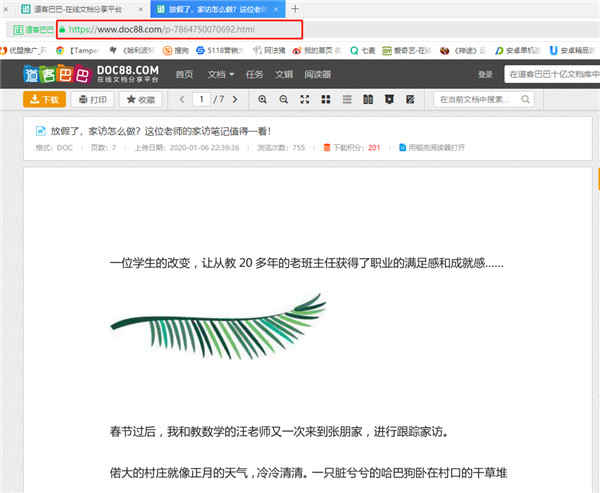
Task: Click the paragraph starting 春节过后
Action: pos(279,432)
